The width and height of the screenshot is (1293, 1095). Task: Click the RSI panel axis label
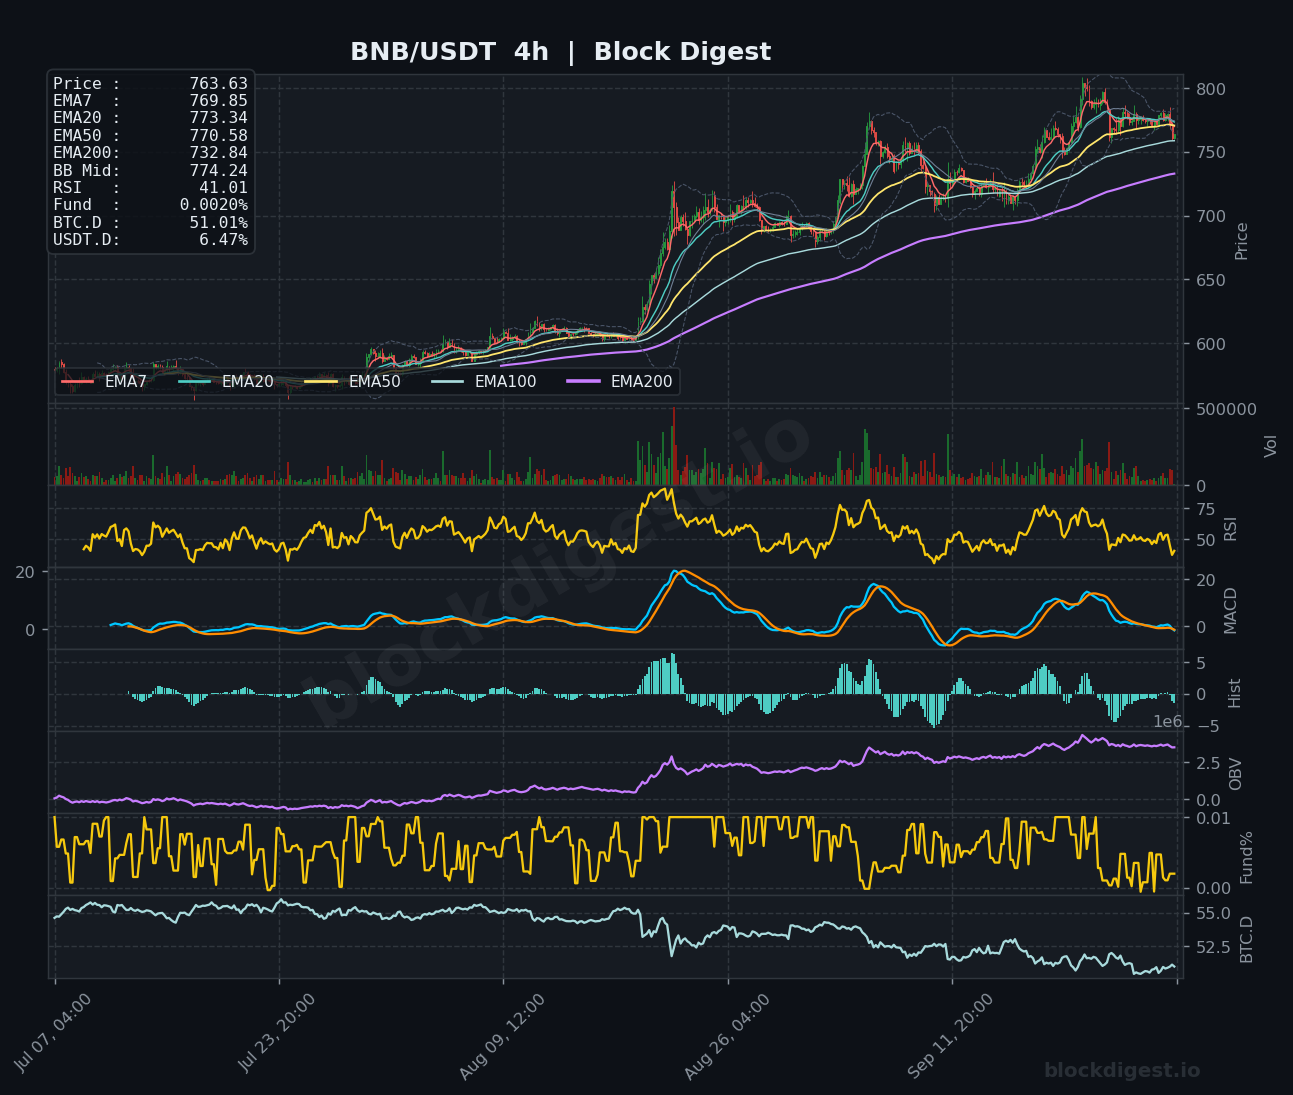pyautogui.click(x=1231, y=528)
